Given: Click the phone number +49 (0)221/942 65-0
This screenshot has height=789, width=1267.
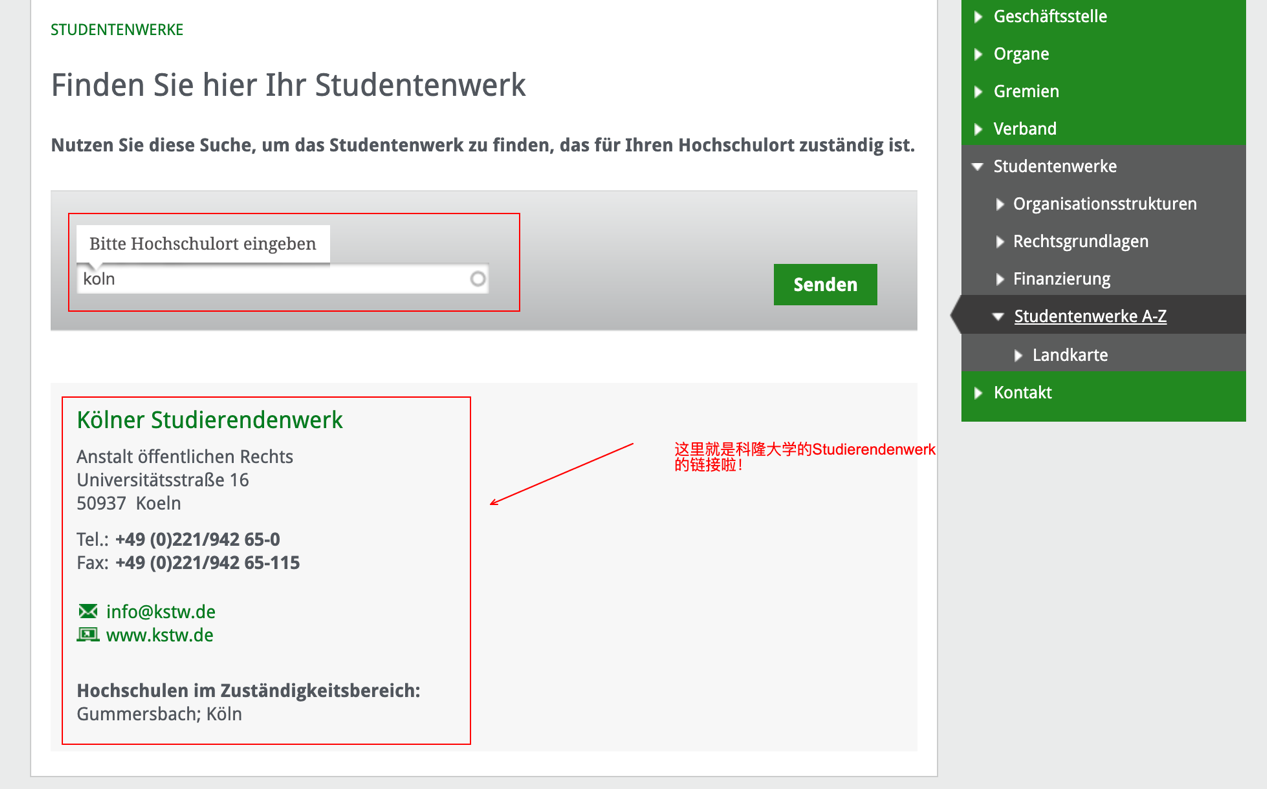Looking at the screenshot, I should click(197, 540).
